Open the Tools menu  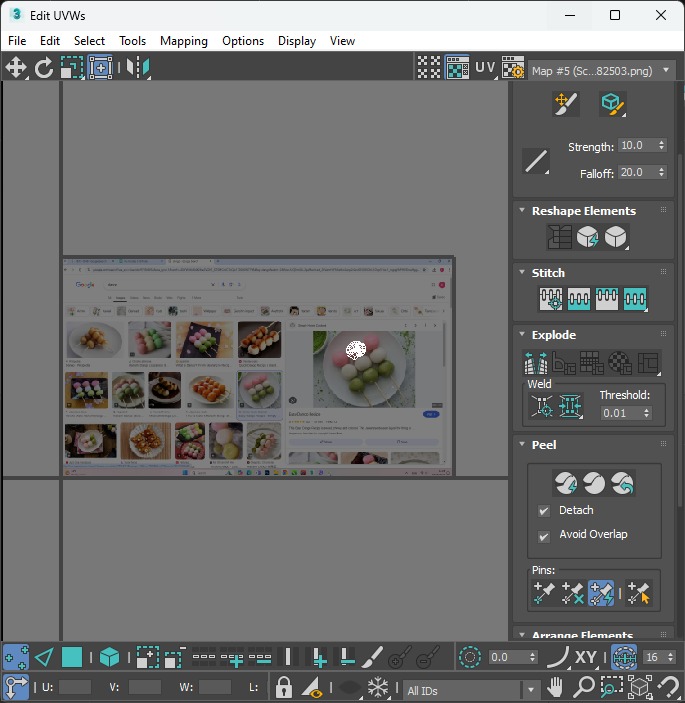tap(132, 41)
